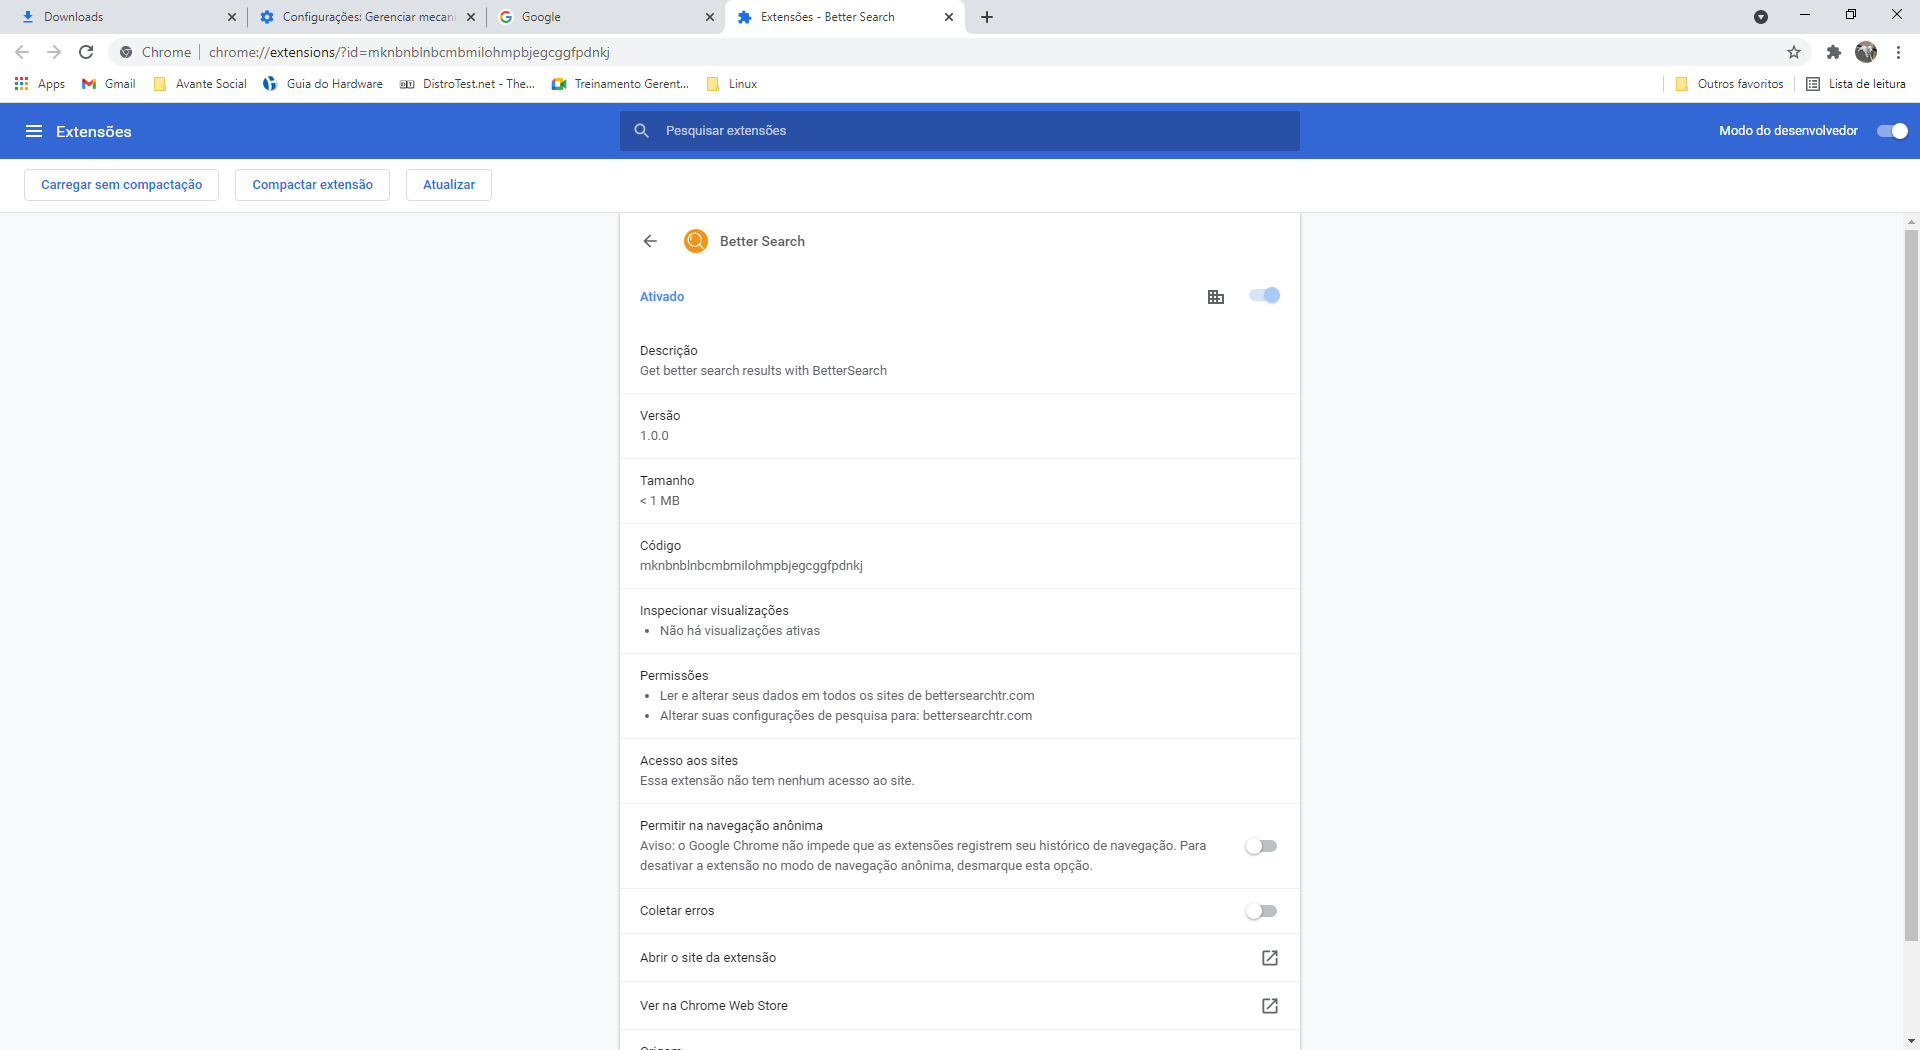Click the browser forward arrow
Image resolution: width=1920 pixels, height=1050 pixels.
pos(54,52)
